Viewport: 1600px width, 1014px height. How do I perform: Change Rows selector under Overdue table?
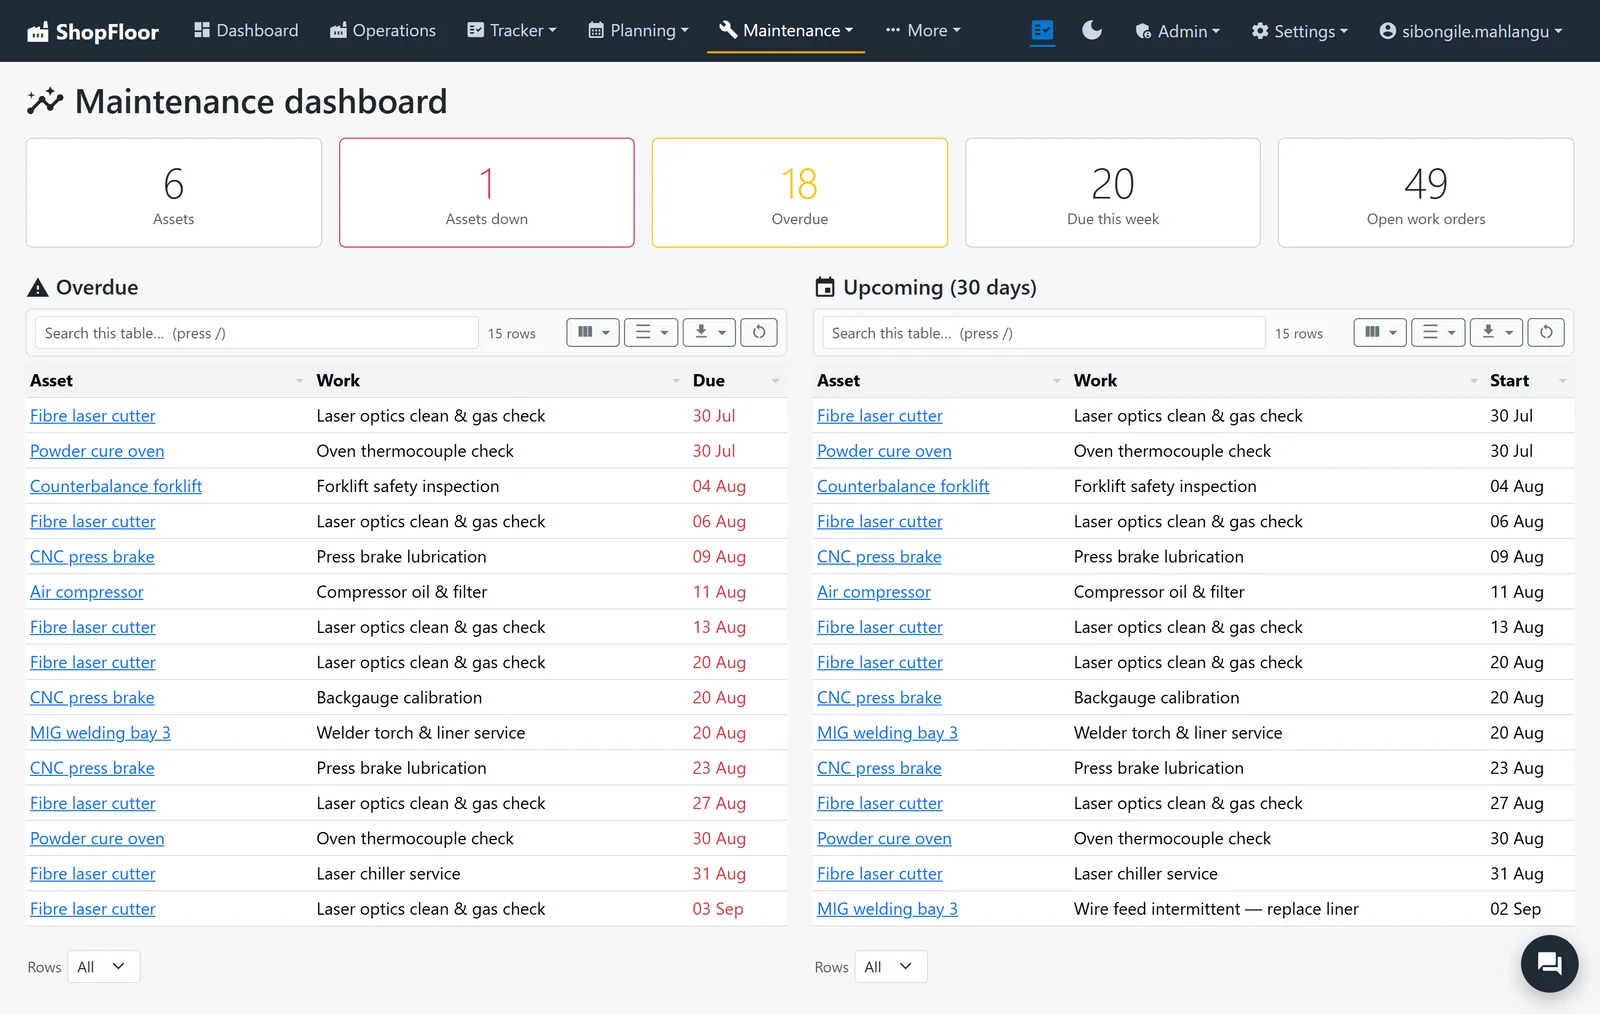pos(103,967)
